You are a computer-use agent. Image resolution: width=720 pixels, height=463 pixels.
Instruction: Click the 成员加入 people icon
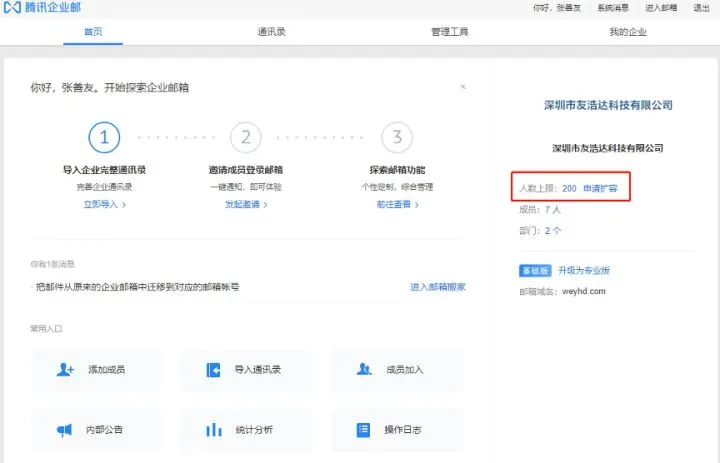[364, 369]
